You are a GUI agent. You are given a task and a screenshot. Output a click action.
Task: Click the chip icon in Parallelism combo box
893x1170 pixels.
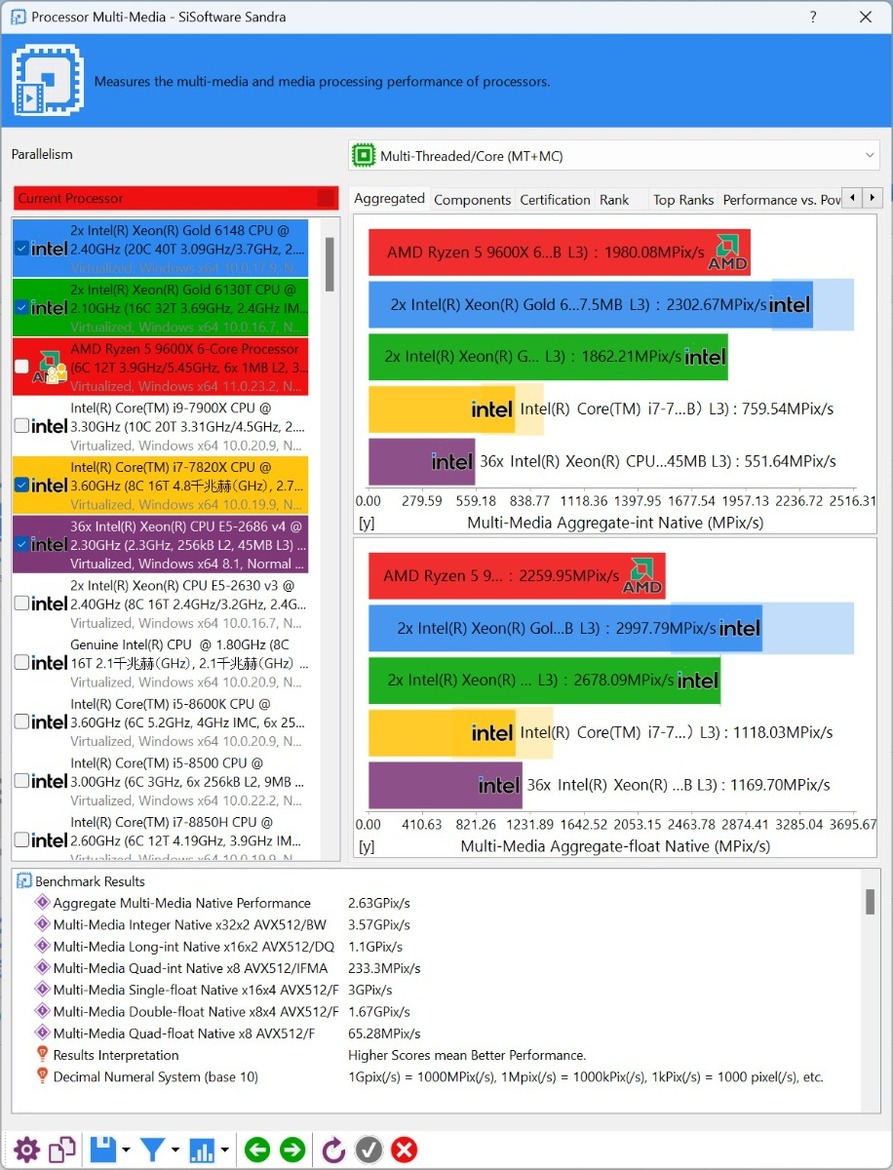click(x=363, y=155)
